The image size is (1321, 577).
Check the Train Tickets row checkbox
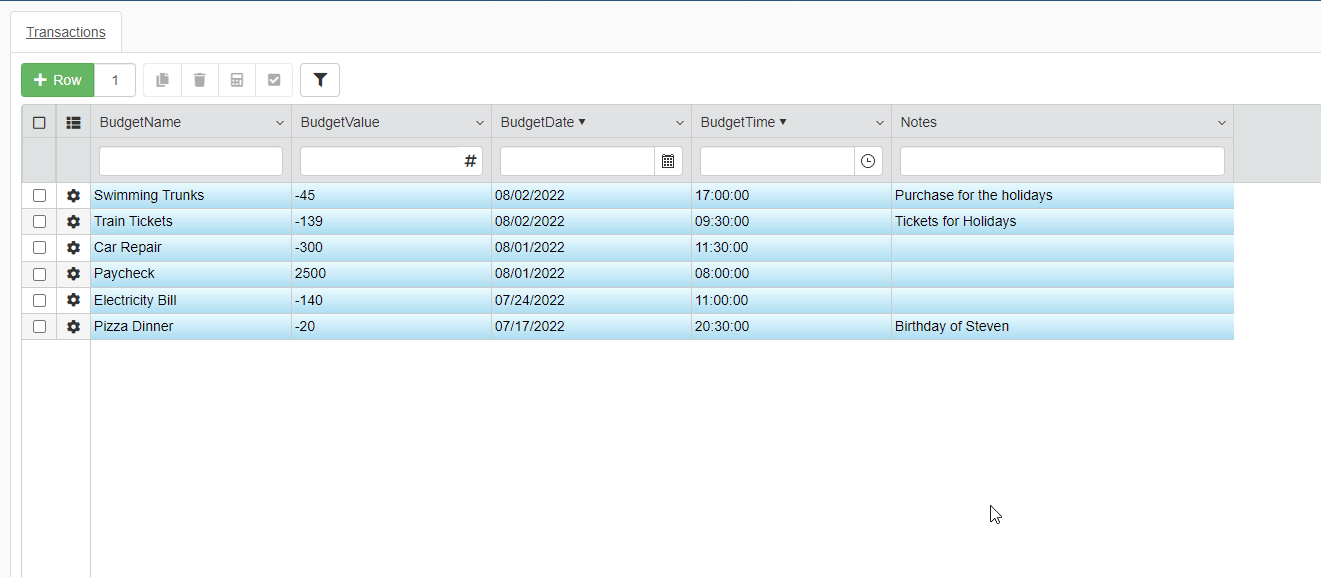tap(39, 222)
